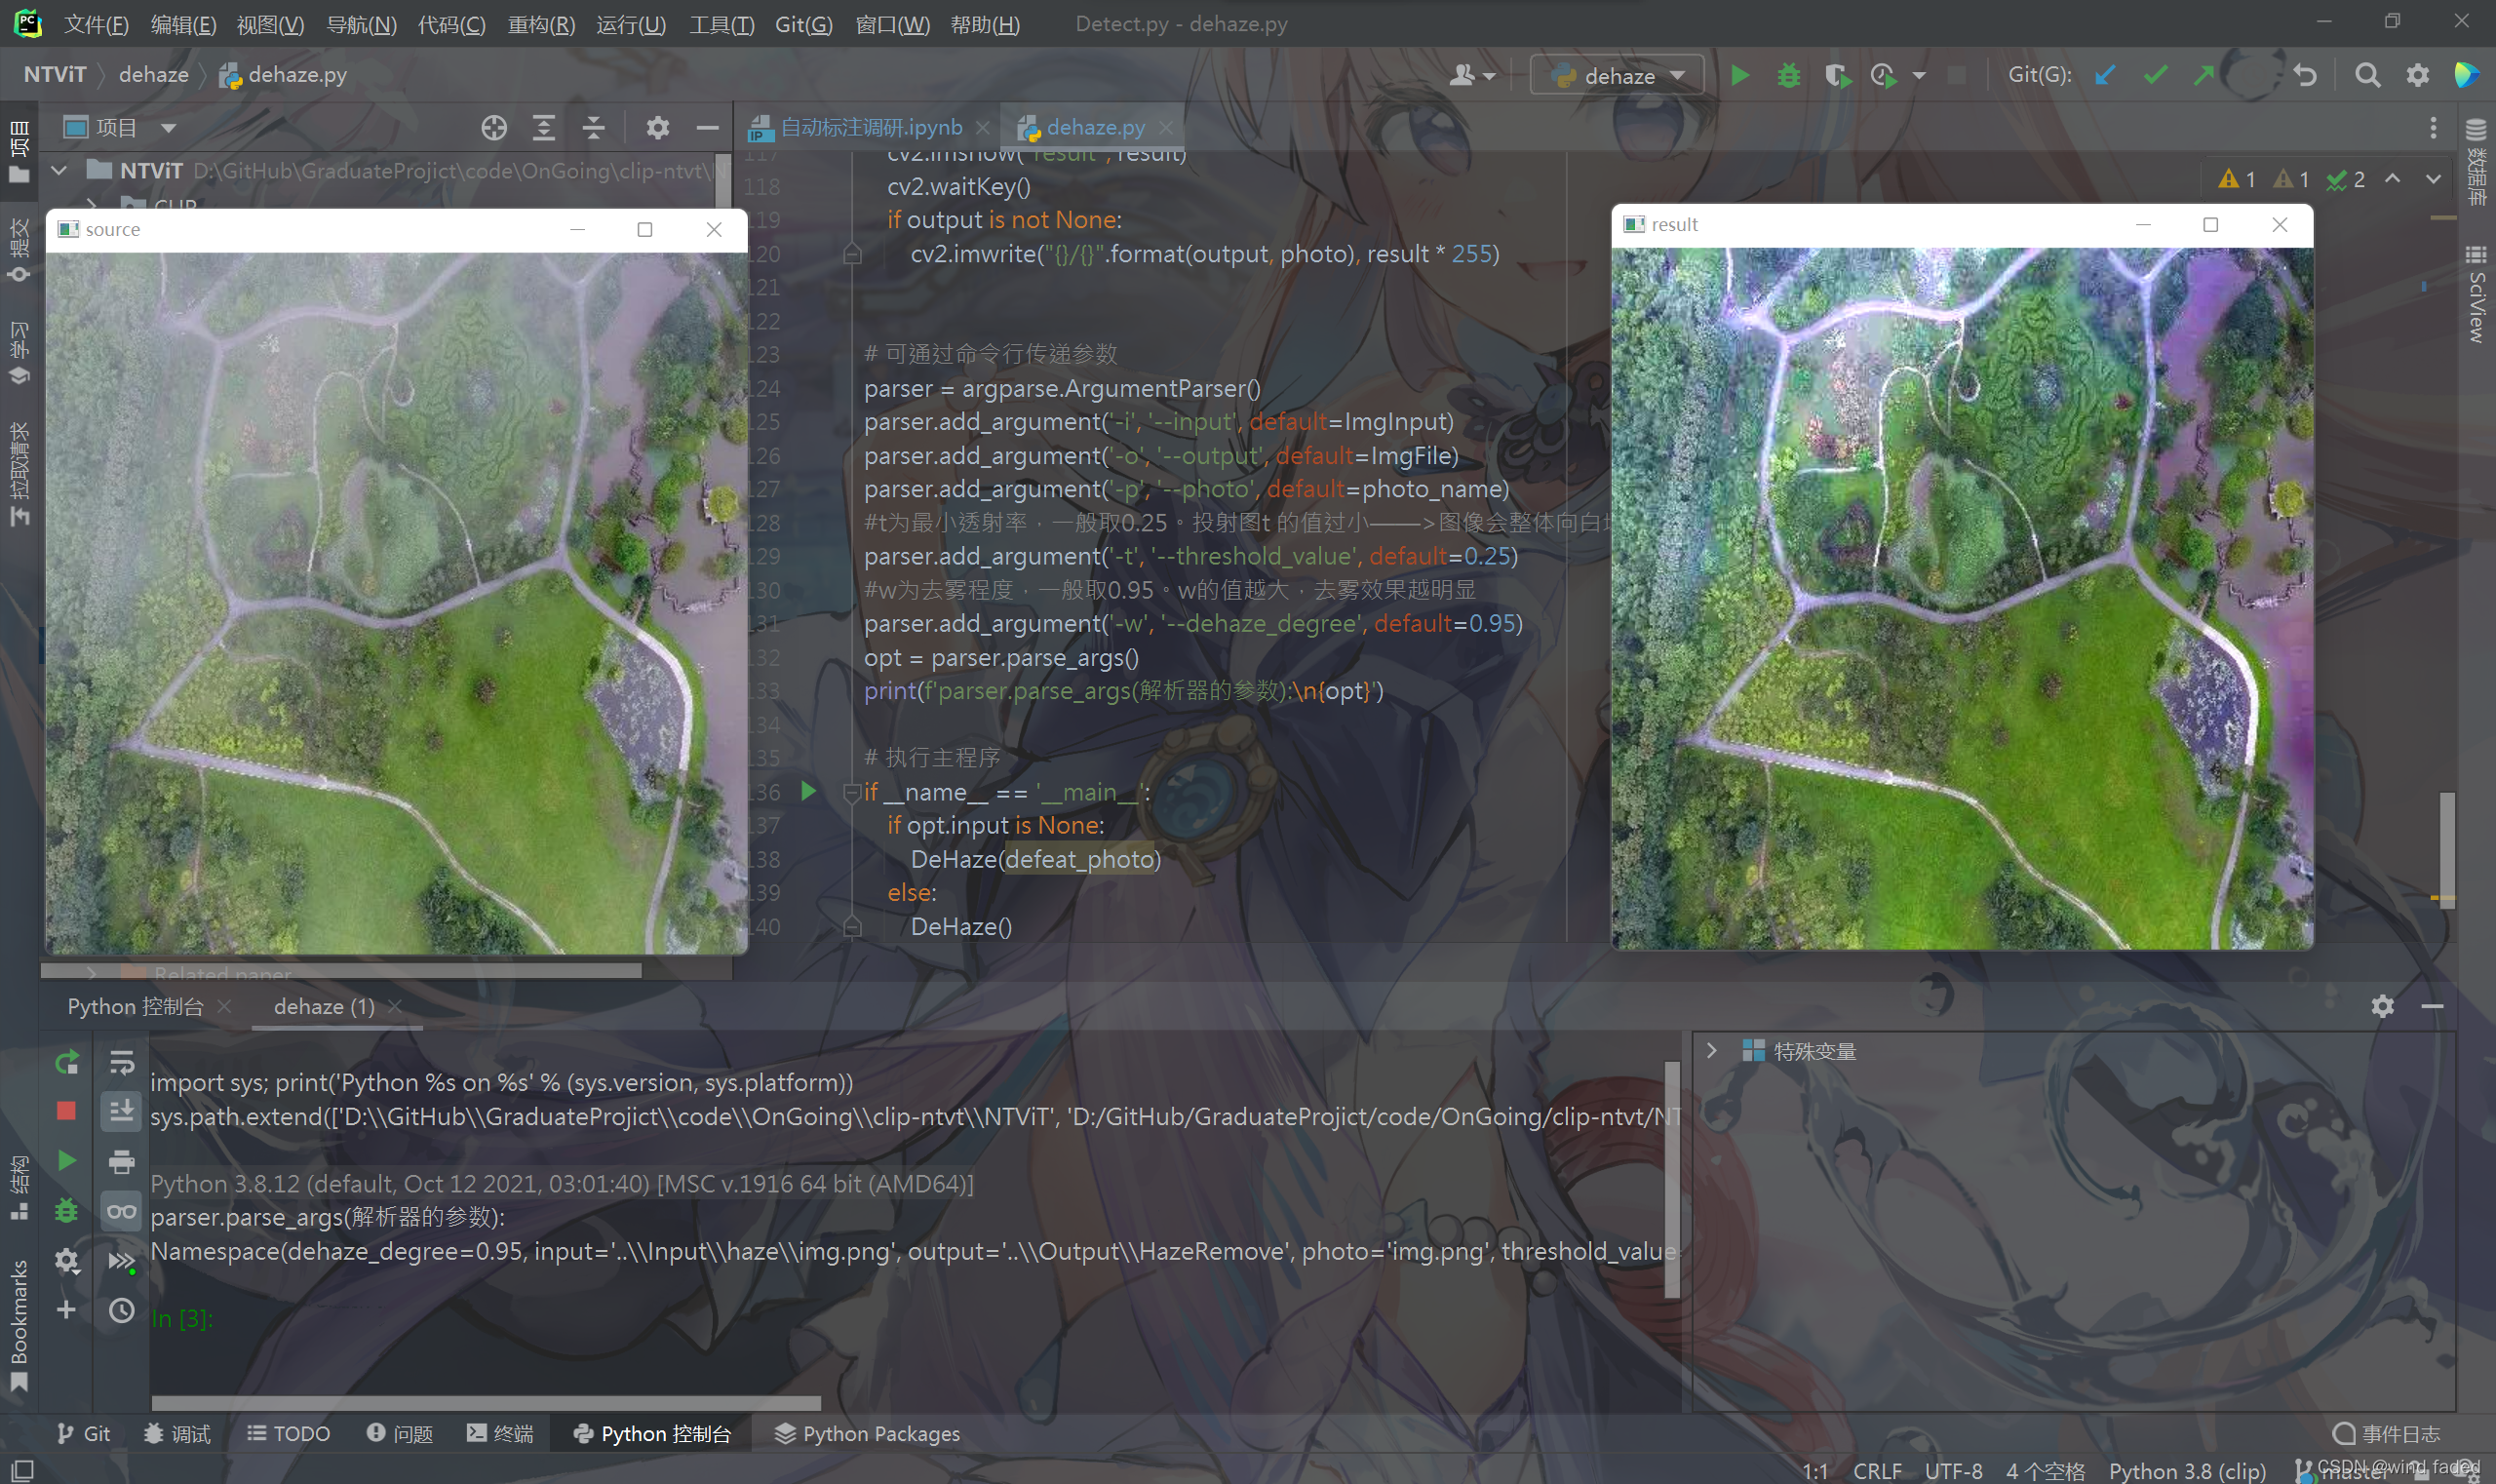
Task: Click the console horizontal scrollbar
Action: click(x=485, y=1403)
